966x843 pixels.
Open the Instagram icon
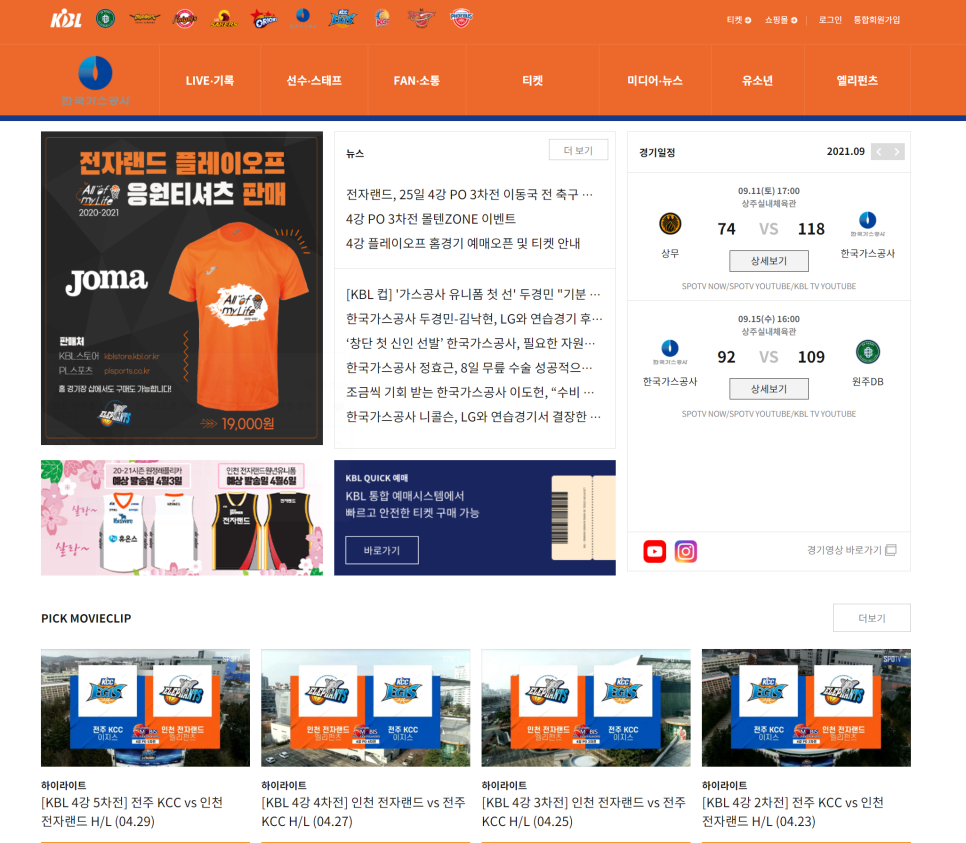pos(686,551)
